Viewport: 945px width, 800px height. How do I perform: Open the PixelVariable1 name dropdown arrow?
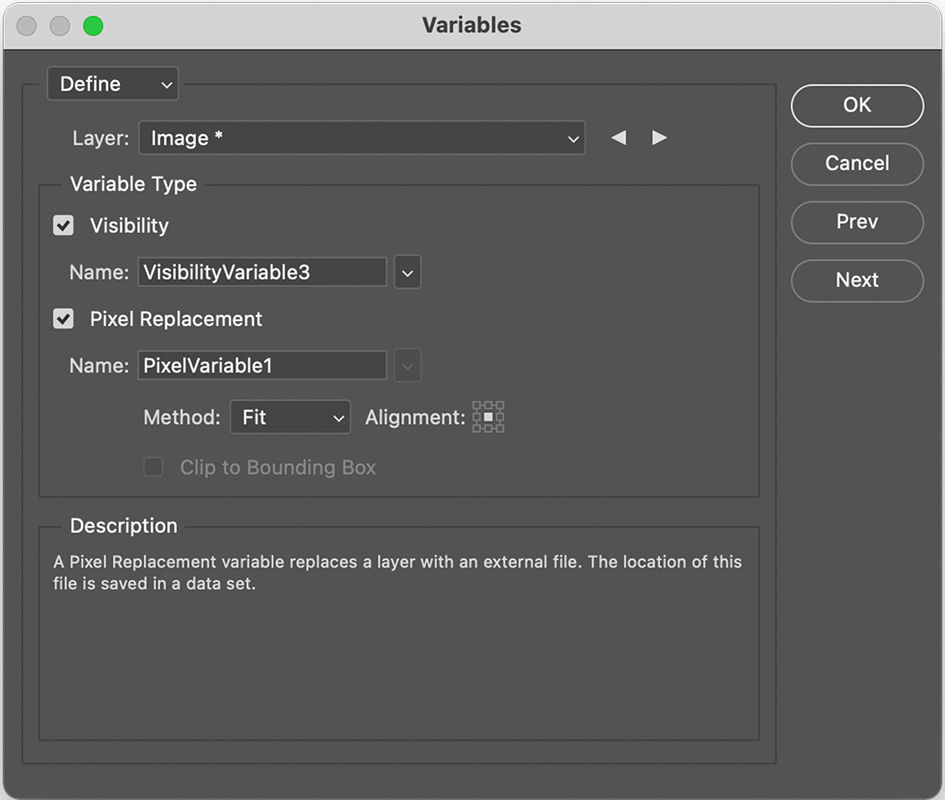point(407,366)
